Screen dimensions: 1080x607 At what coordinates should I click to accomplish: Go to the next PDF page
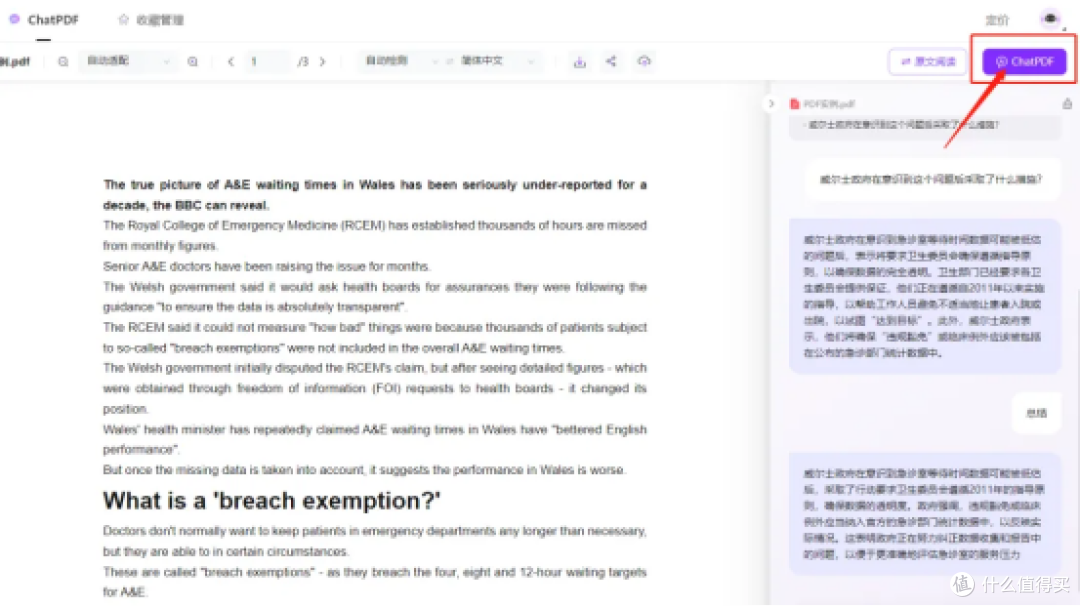pos(322,61)
